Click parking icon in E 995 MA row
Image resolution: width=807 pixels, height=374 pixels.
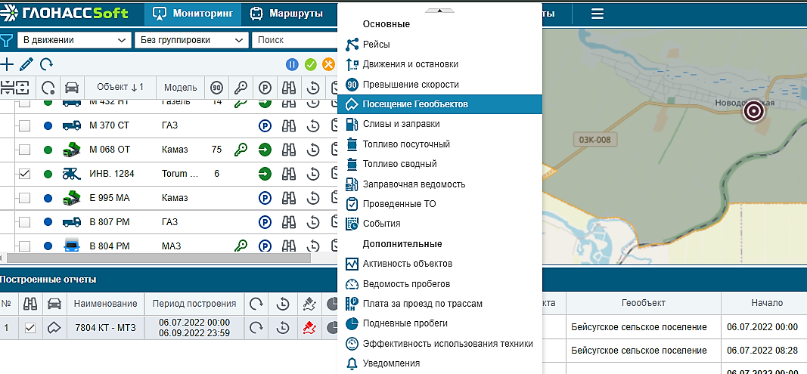pos(265,198)
